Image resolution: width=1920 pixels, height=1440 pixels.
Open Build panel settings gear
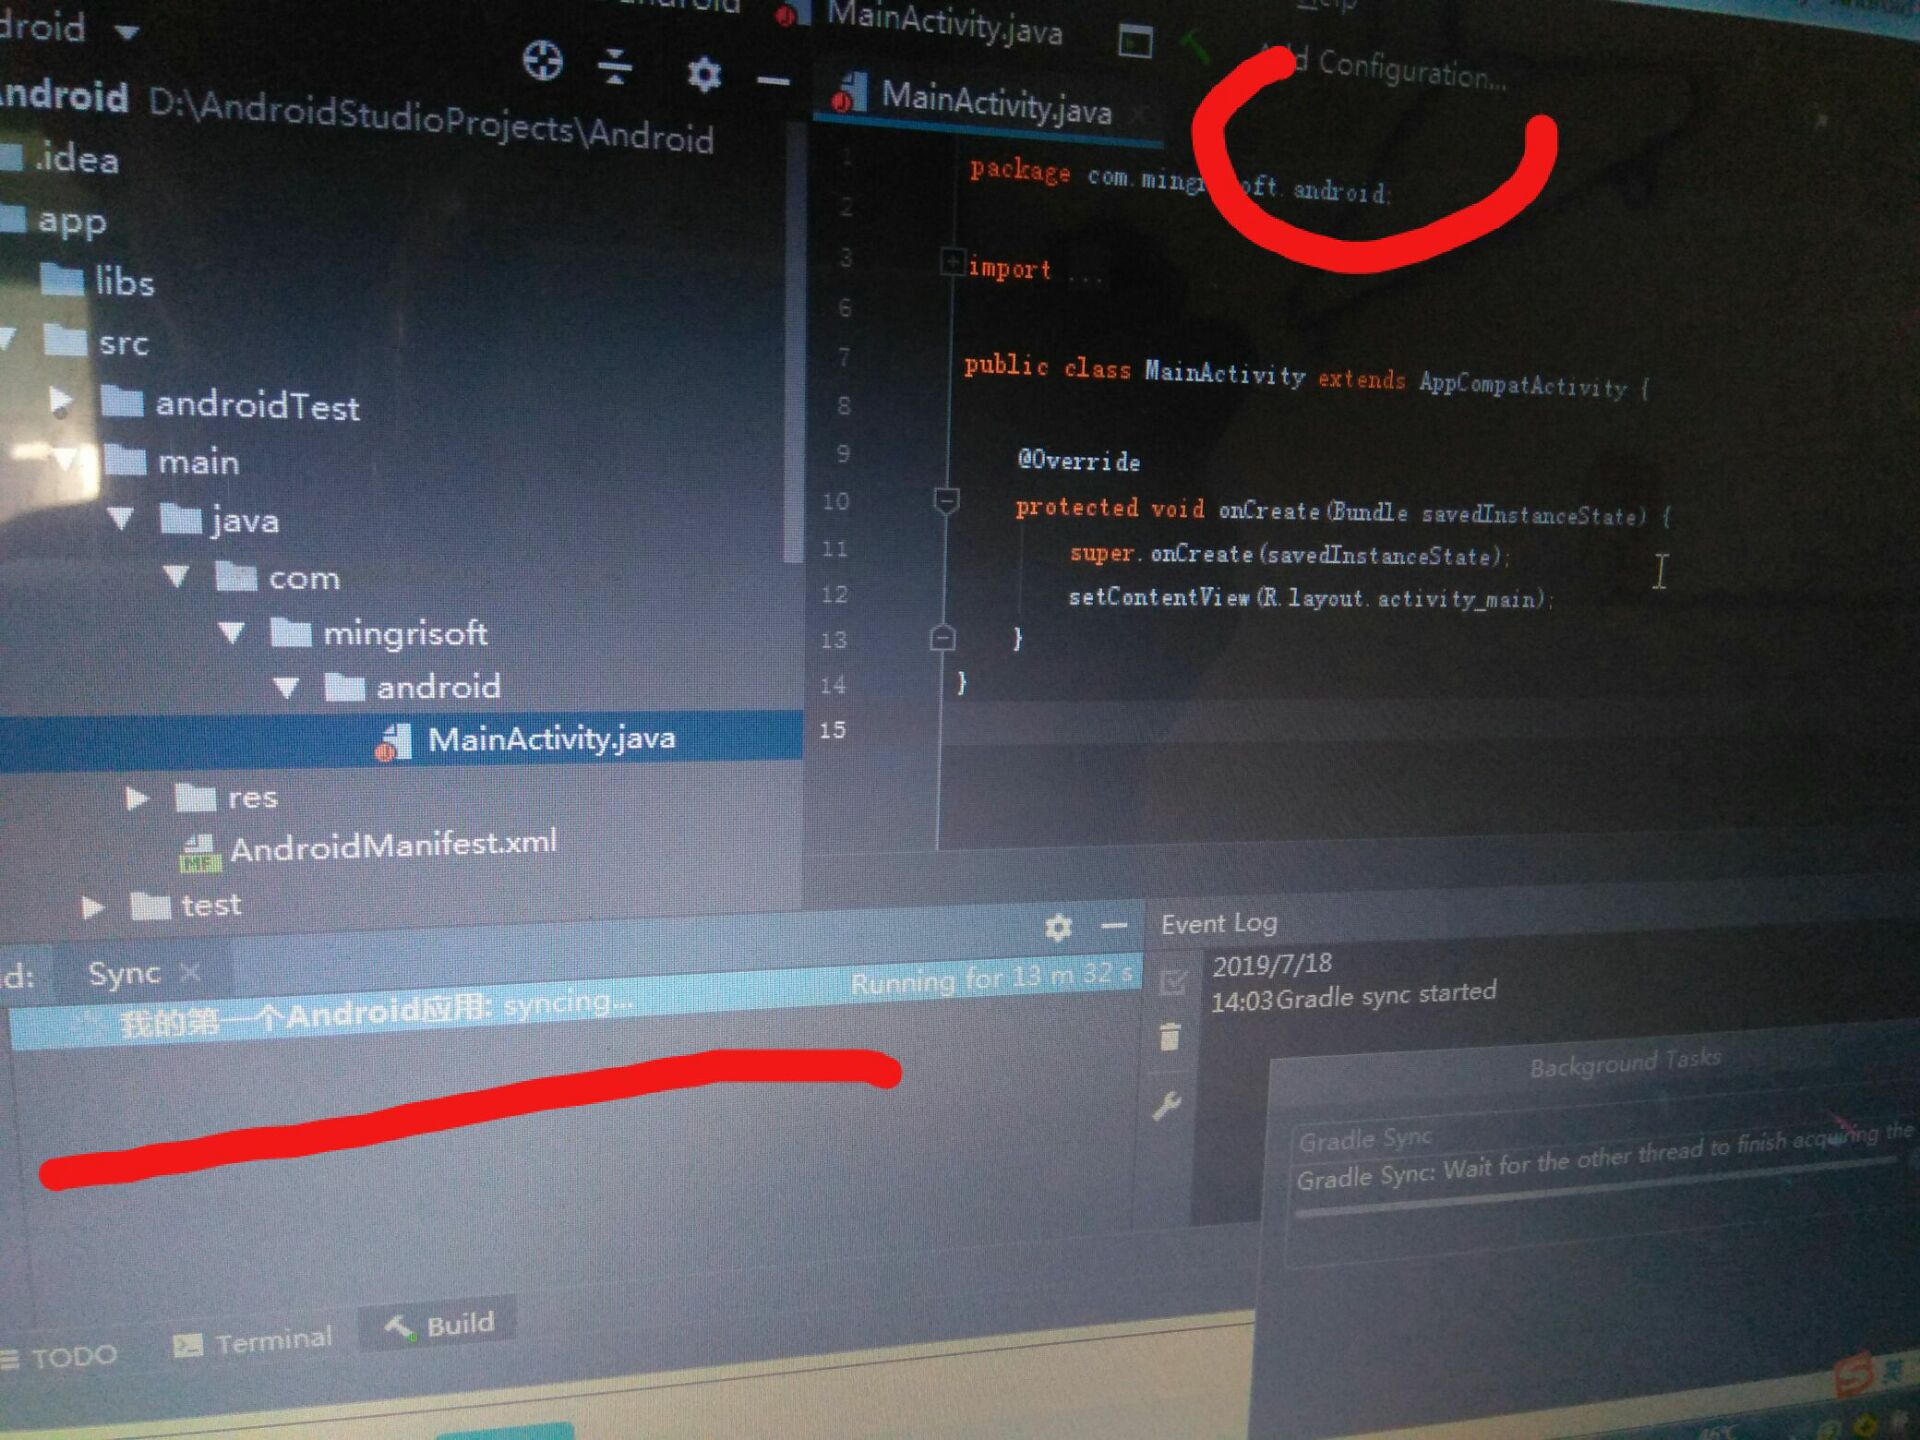pyautogui.click(x=1058, y=927)
